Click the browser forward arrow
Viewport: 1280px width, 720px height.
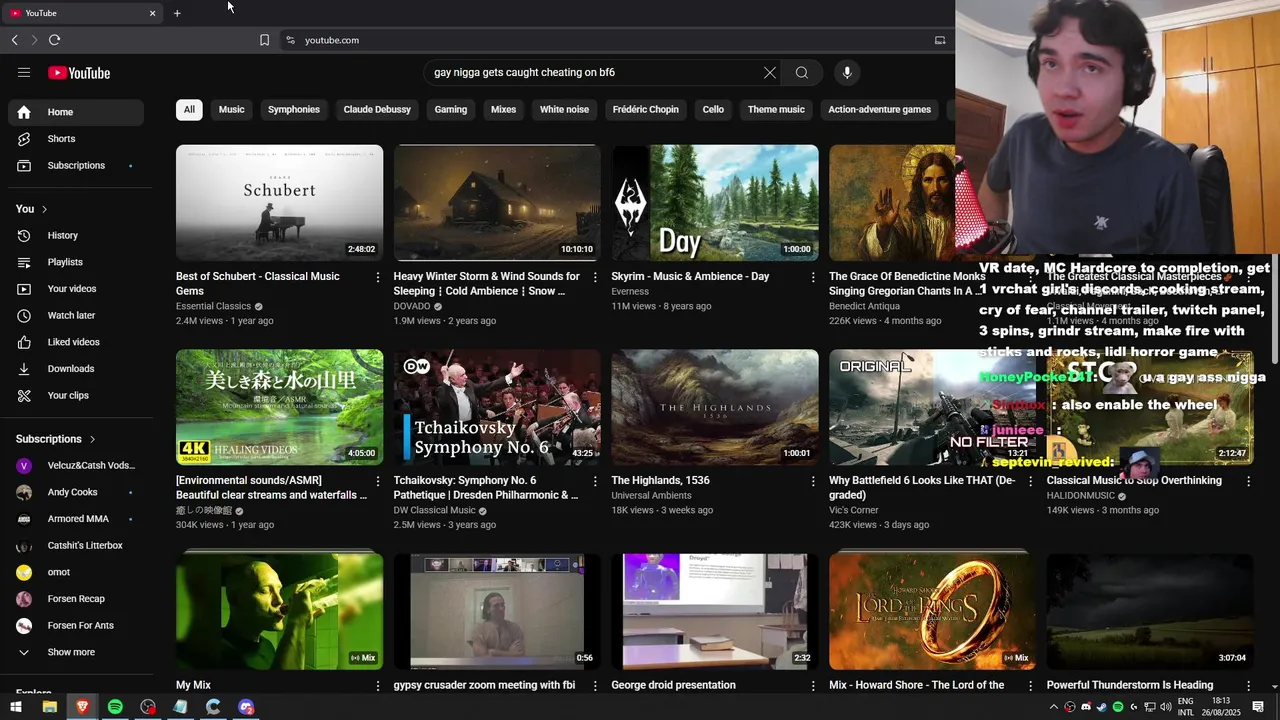[34, 40]
